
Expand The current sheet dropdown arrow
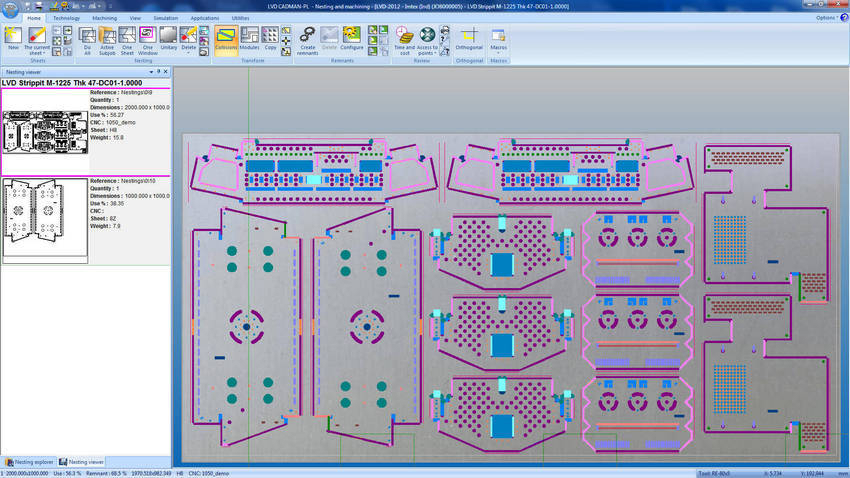click(x=44, y=54)
